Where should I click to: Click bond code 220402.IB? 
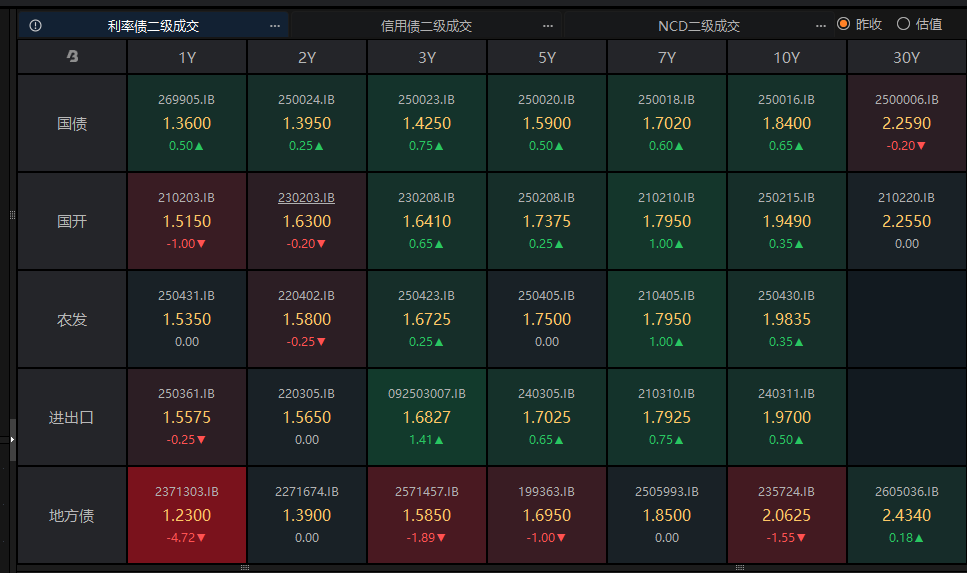pos(307,295)
